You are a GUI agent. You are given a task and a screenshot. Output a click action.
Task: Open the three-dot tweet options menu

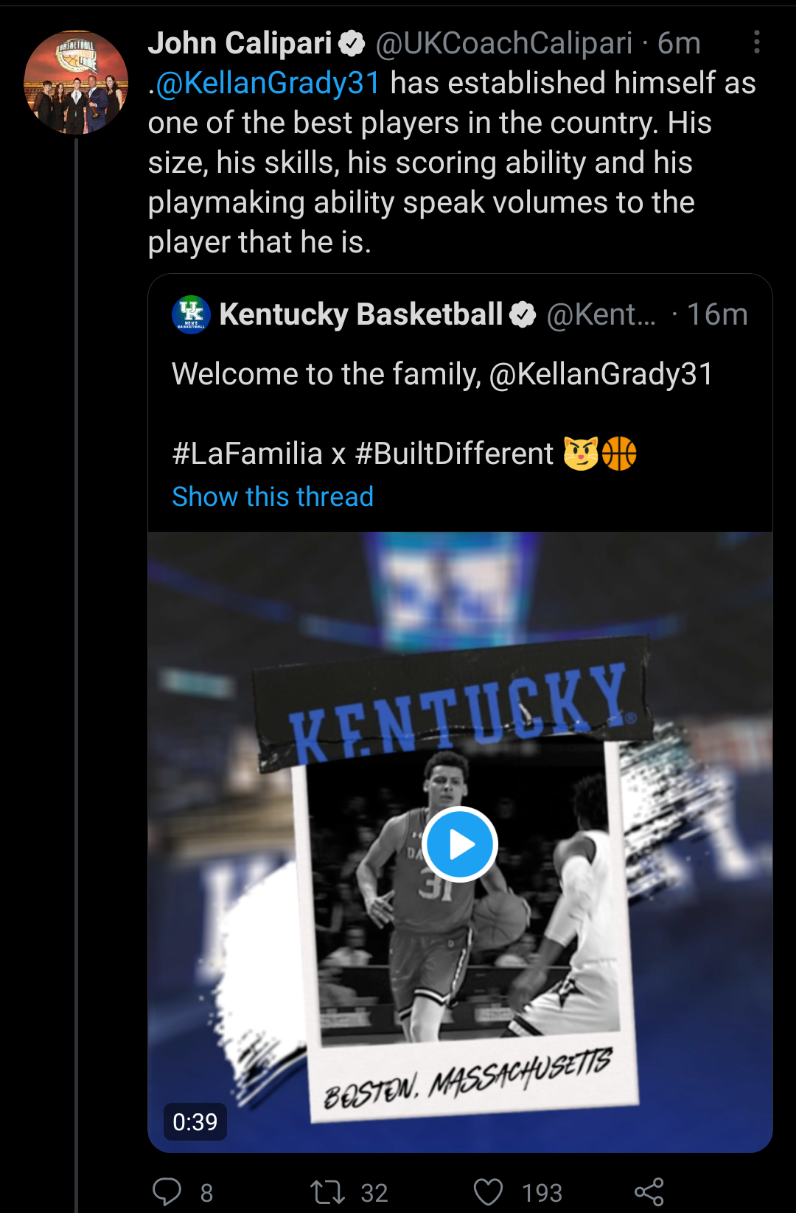pyautogui.click(x=756, y=42)
